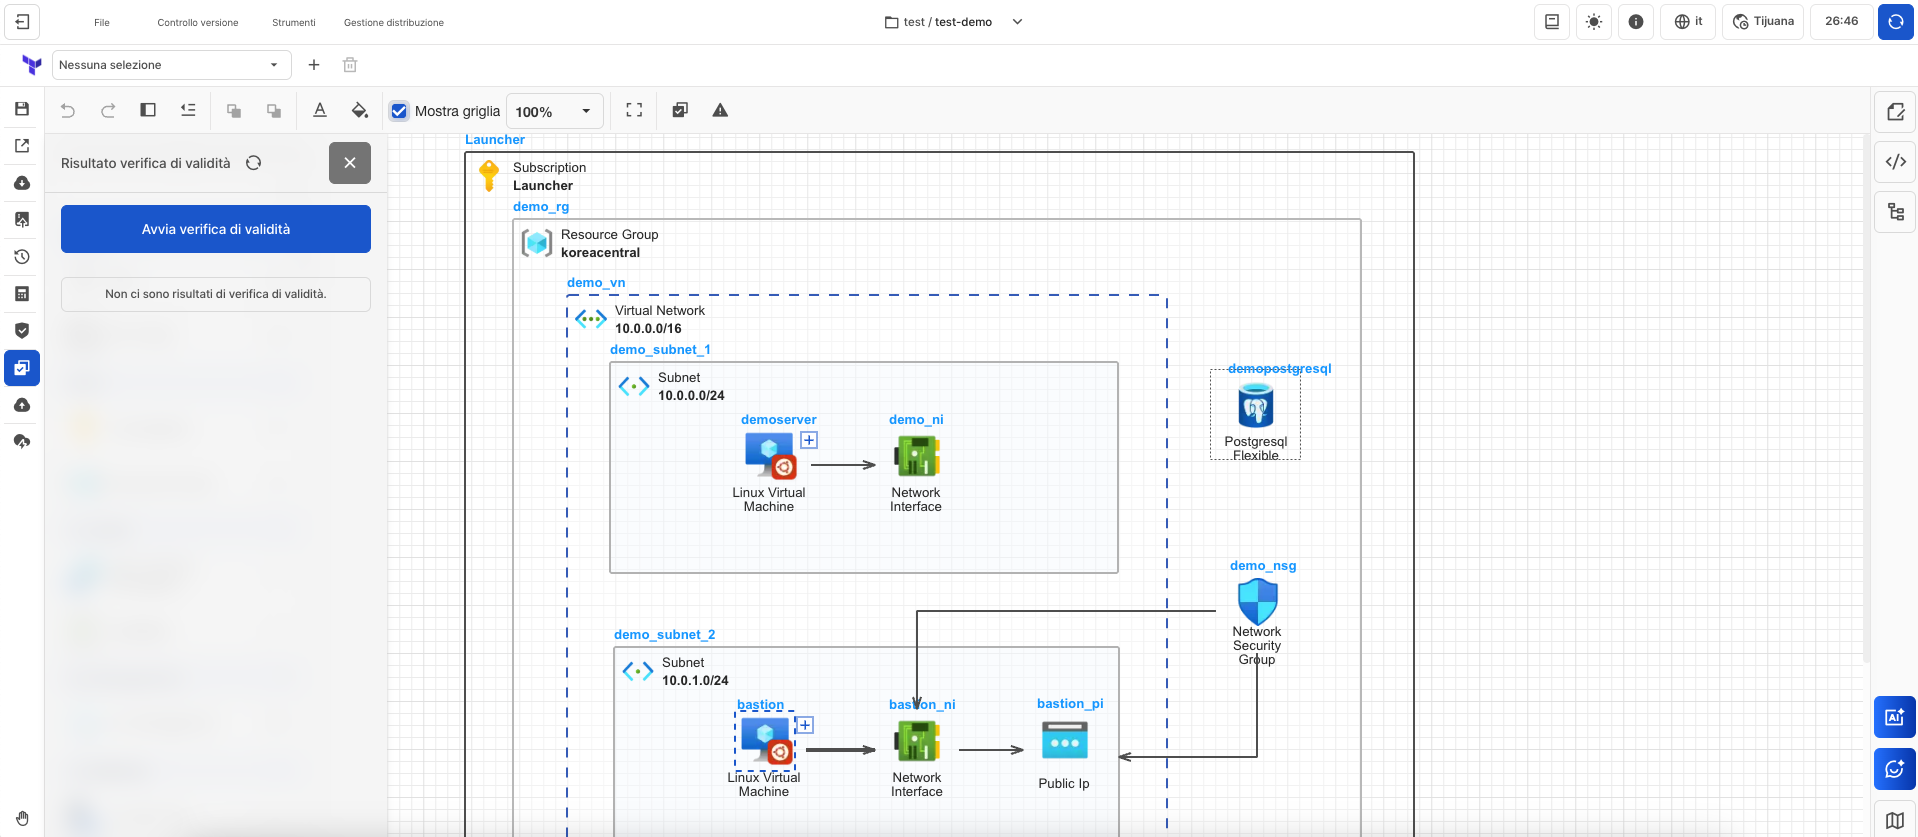1918x837 pixels.
Task: Refresh the validation result icon
Action: (254, 163)
